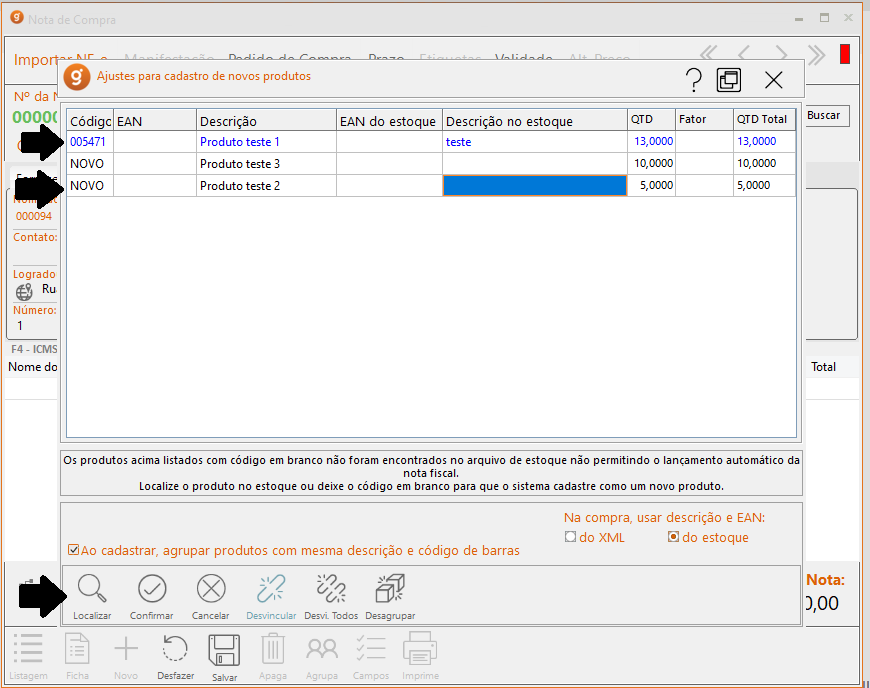Click the Localizar magnifier icon
Viewport: 870px width, 688px height.
coord(92,589)
